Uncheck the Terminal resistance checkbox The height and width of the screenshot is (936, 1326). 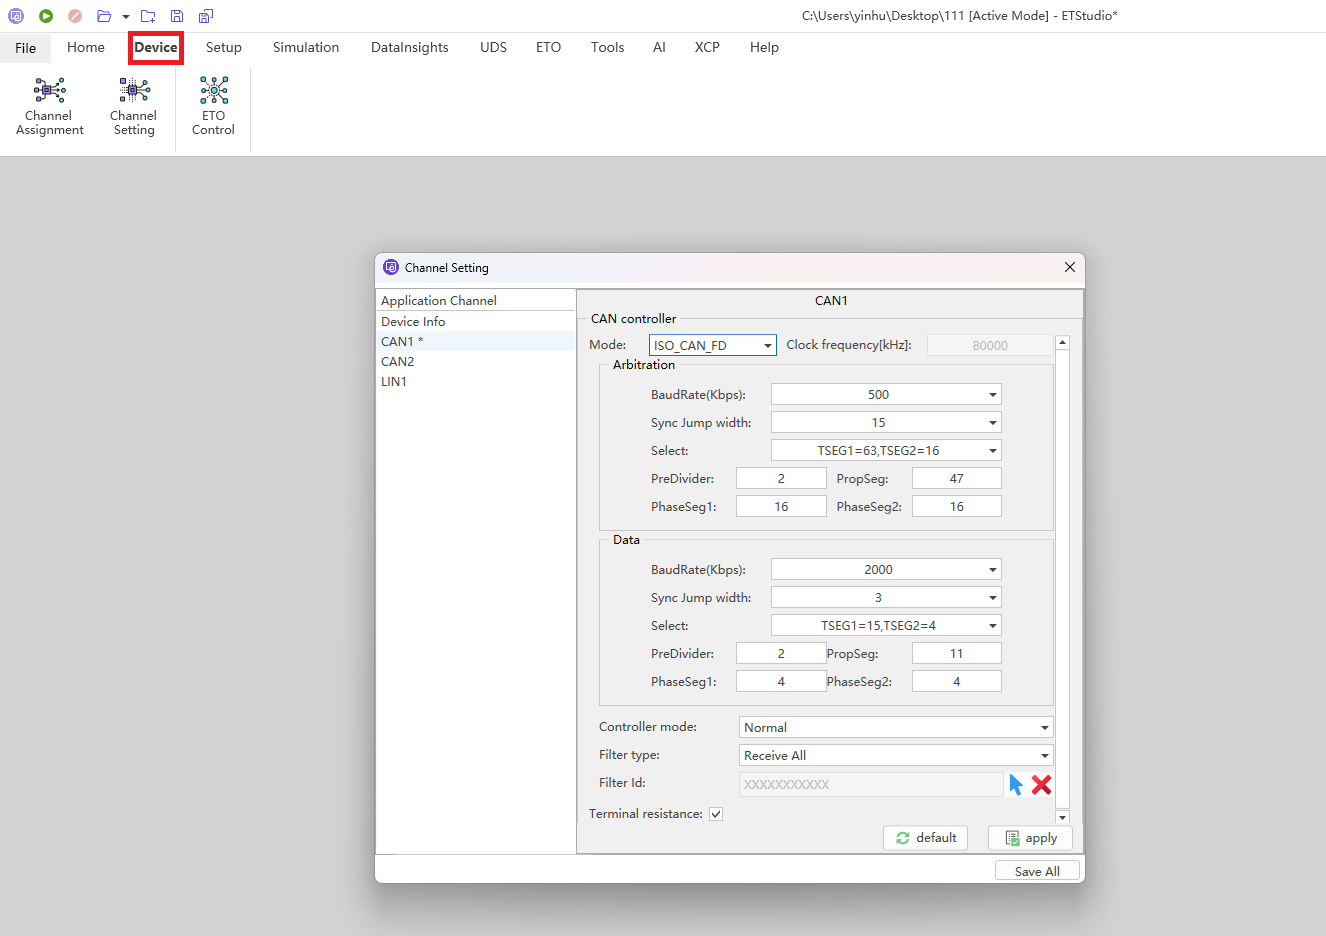(x=716, y=814)
